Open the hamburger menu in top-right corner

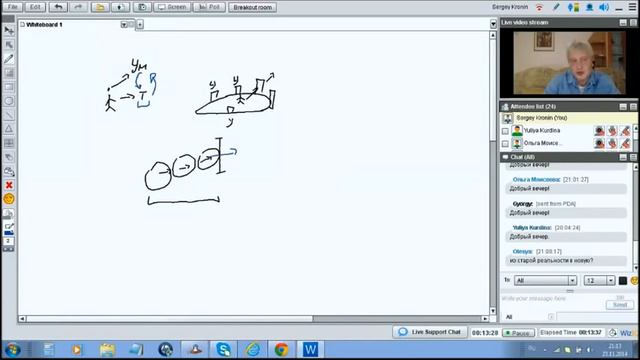click(632, 7)
